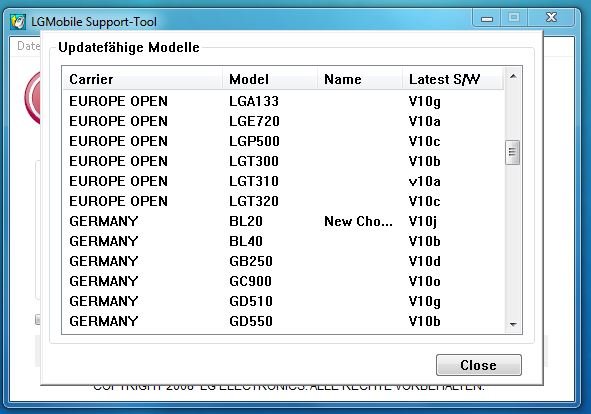This screenshot has width=591, height=414.
Task: Click EUROPE OPEN in the LGT320 row
Action: coord(118,201)
